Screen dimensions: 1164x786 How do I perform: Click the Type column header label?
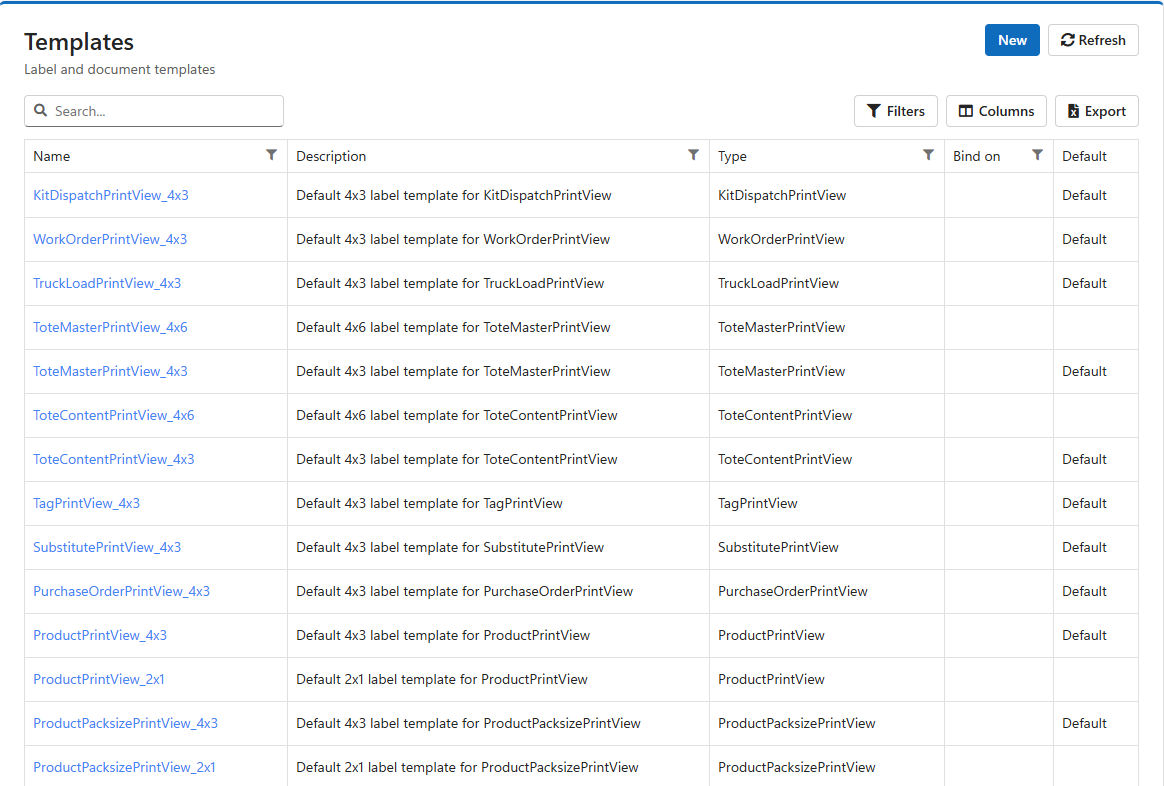click(x=732, y=157)
